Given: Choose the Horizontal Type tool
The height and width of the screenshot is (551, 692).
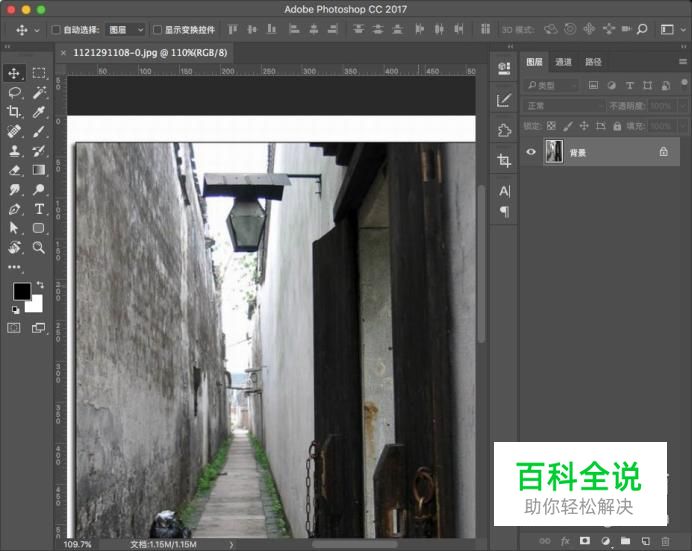Looking at the screenshot, I should point(39,209).
